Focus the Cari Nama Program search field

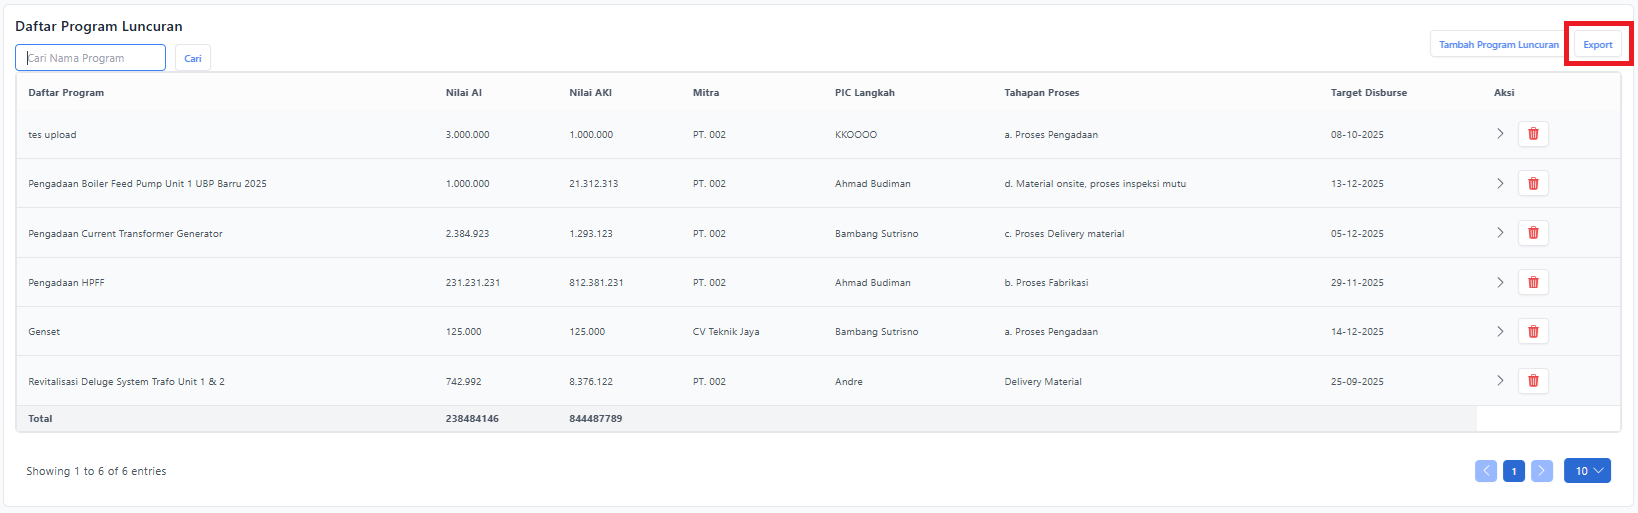coord(91,58)
